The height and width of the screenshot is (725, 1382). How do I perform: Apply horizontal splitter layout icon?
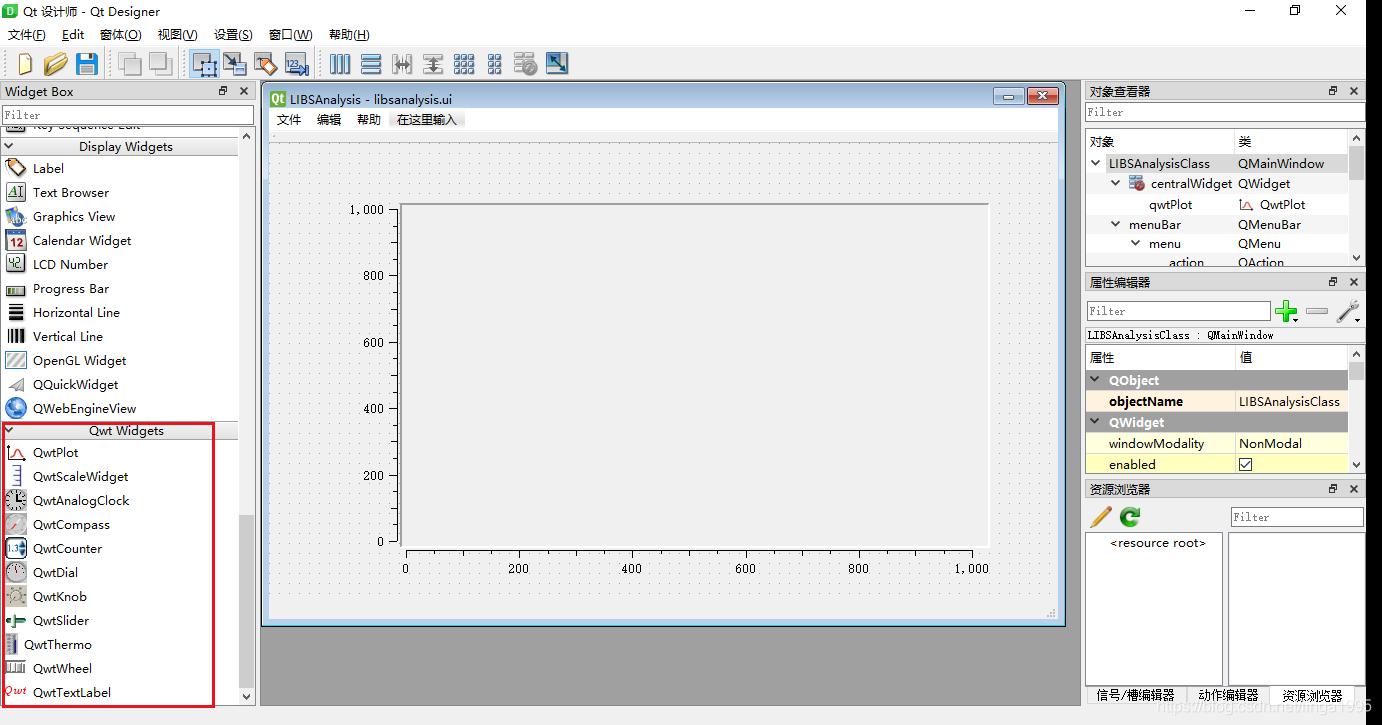coord(402,64)
